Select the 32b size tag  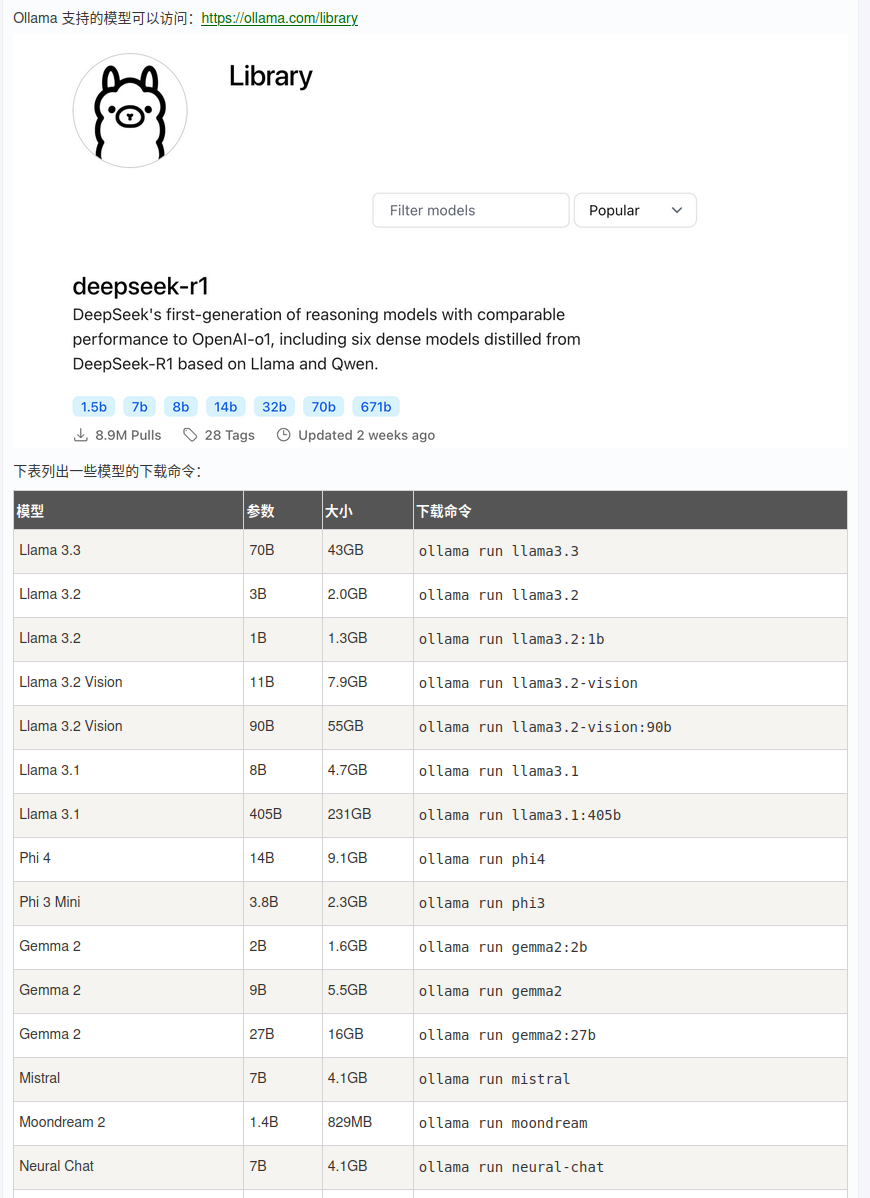(274, 406)
